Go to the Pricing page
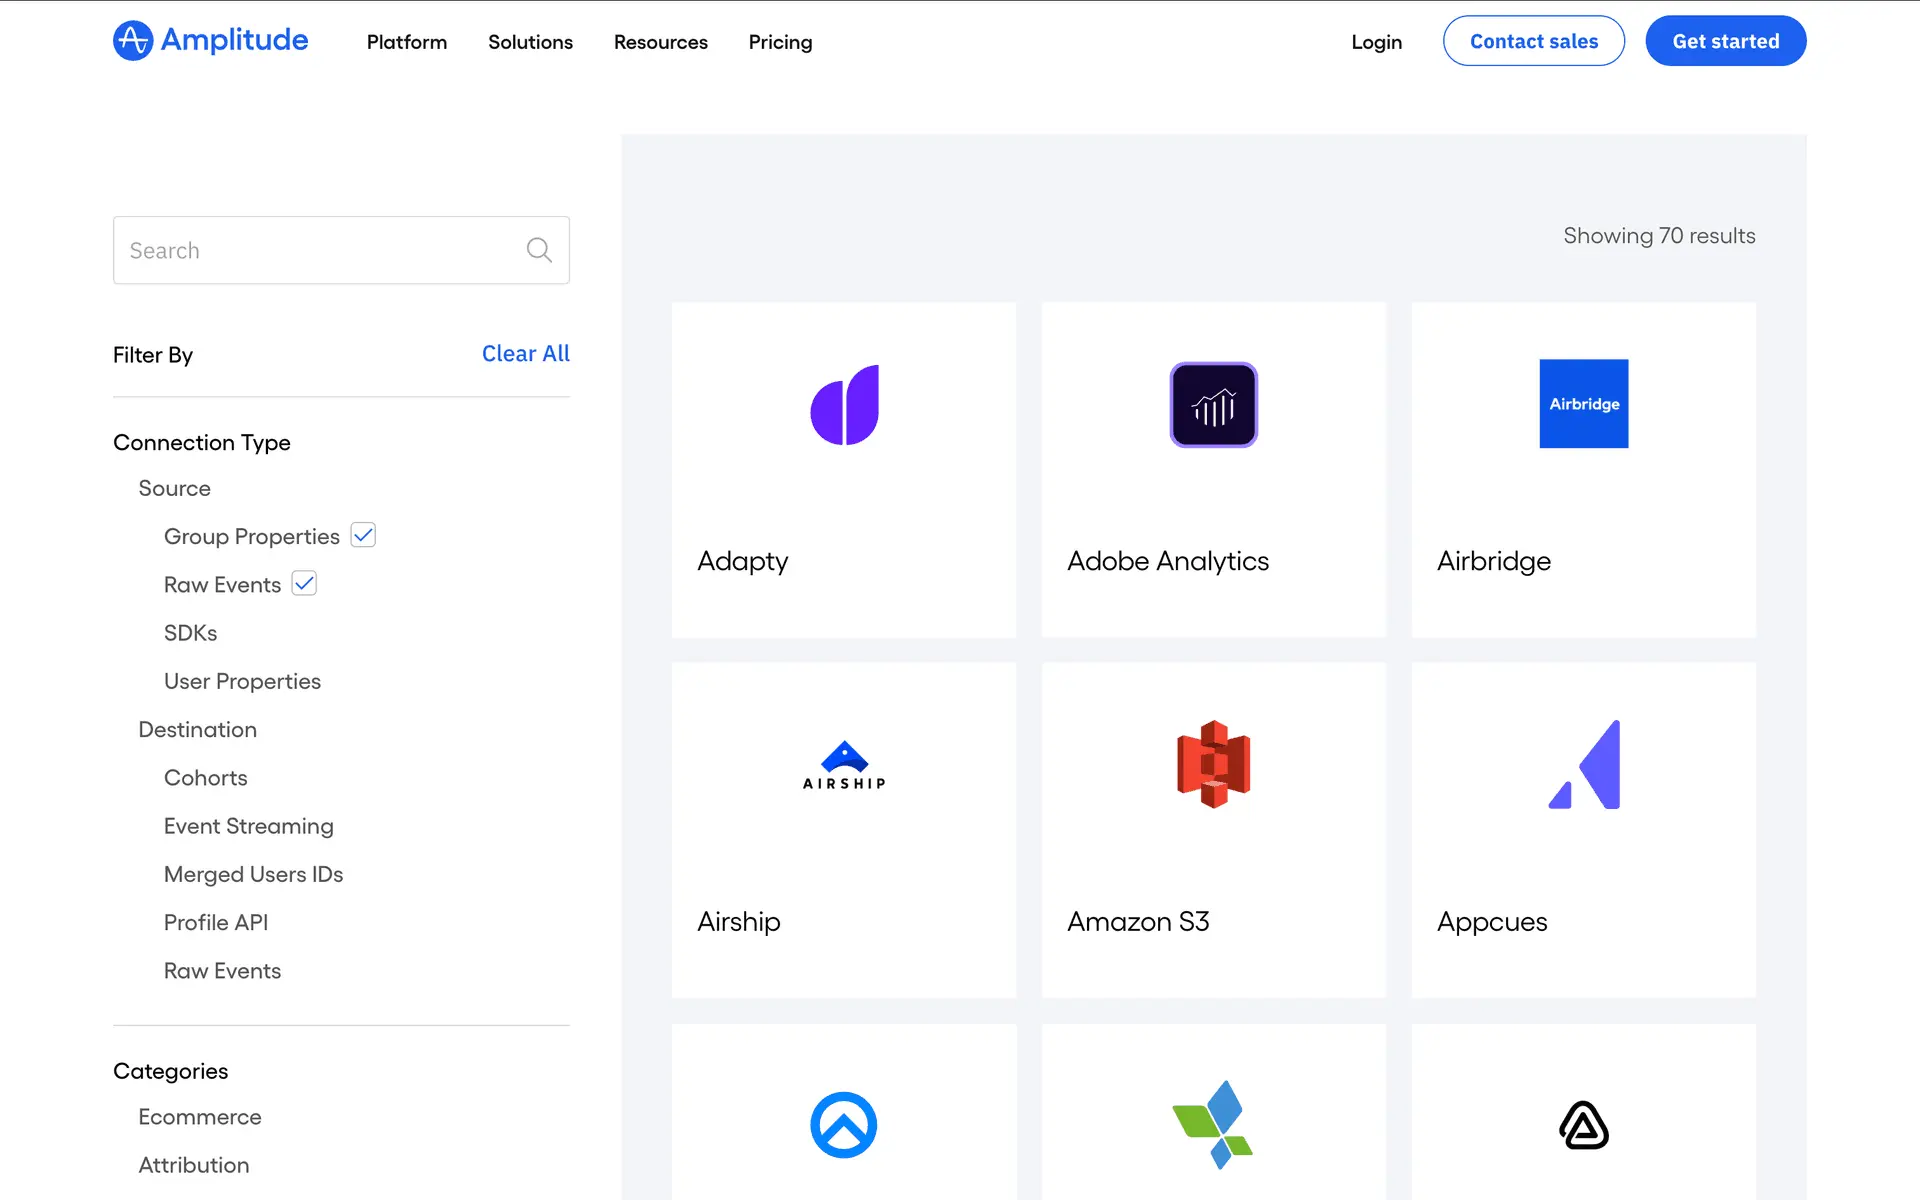The height and width of the screenshot is (1200, 1920). pos(780,42)
